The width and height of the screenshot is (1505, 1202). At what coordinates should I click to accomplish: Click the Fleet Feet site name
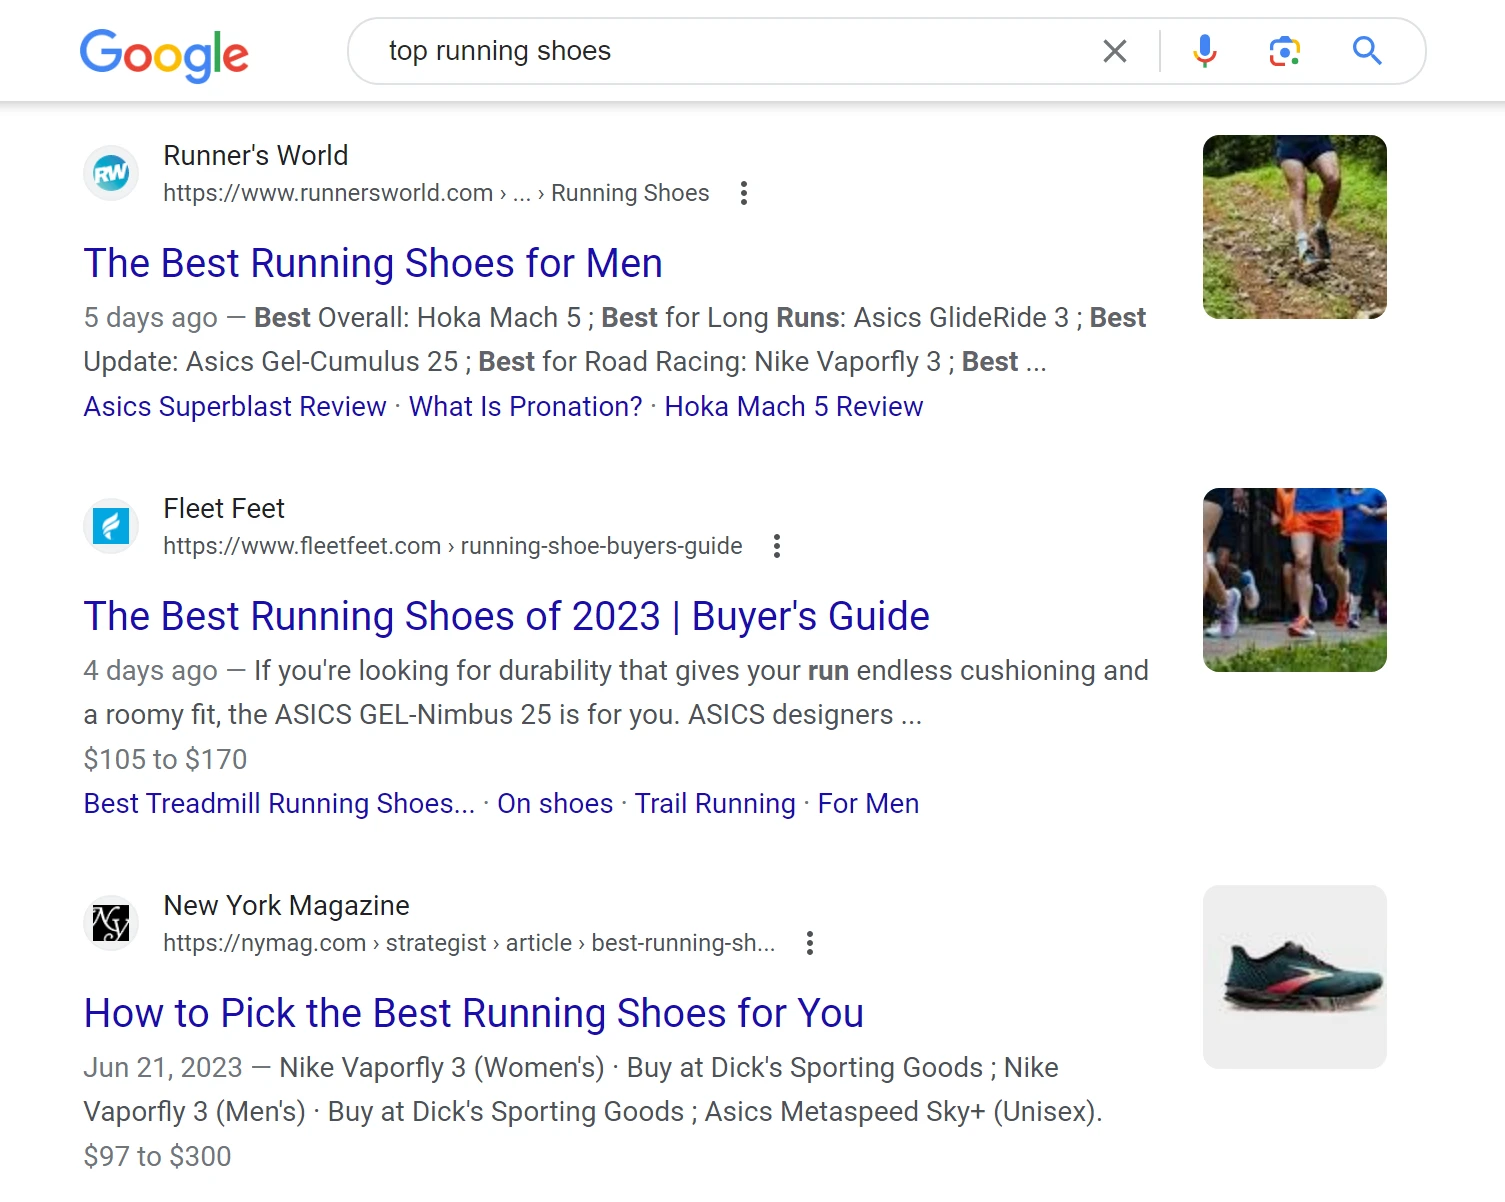[224, 509]
